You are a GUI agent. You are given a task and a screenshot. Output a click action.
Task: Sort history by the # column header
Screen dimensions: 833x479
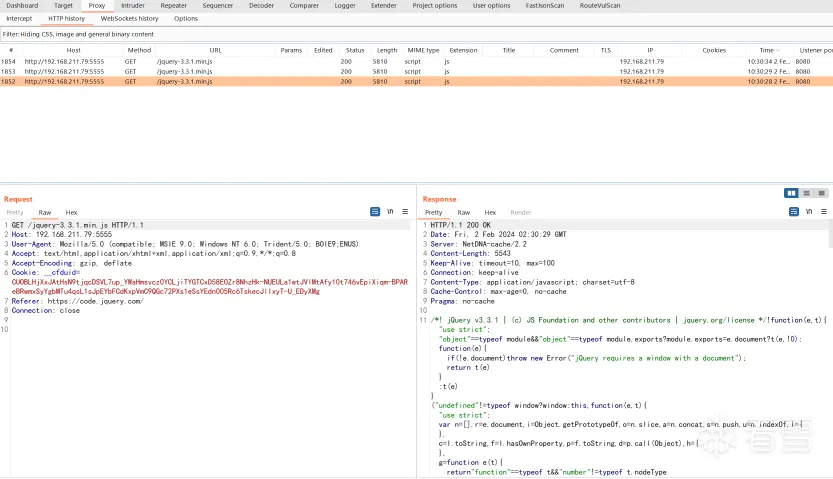pyautogui.click(x=11, y=50)
